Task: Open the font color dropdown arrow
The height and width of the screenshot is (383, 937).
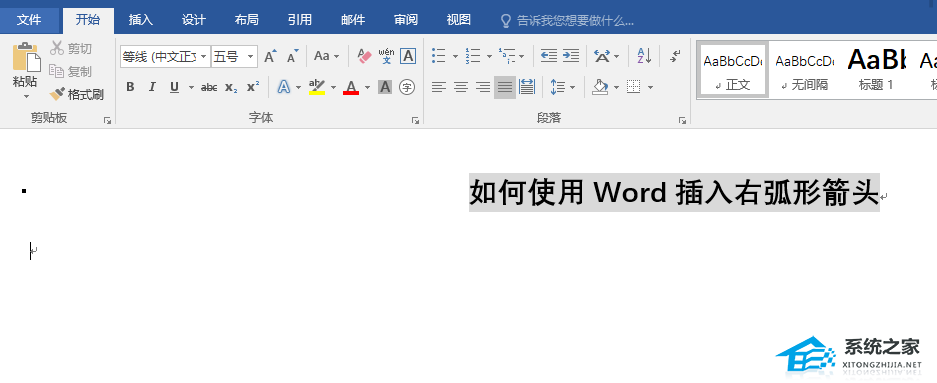Action: (x=368, y=88)
